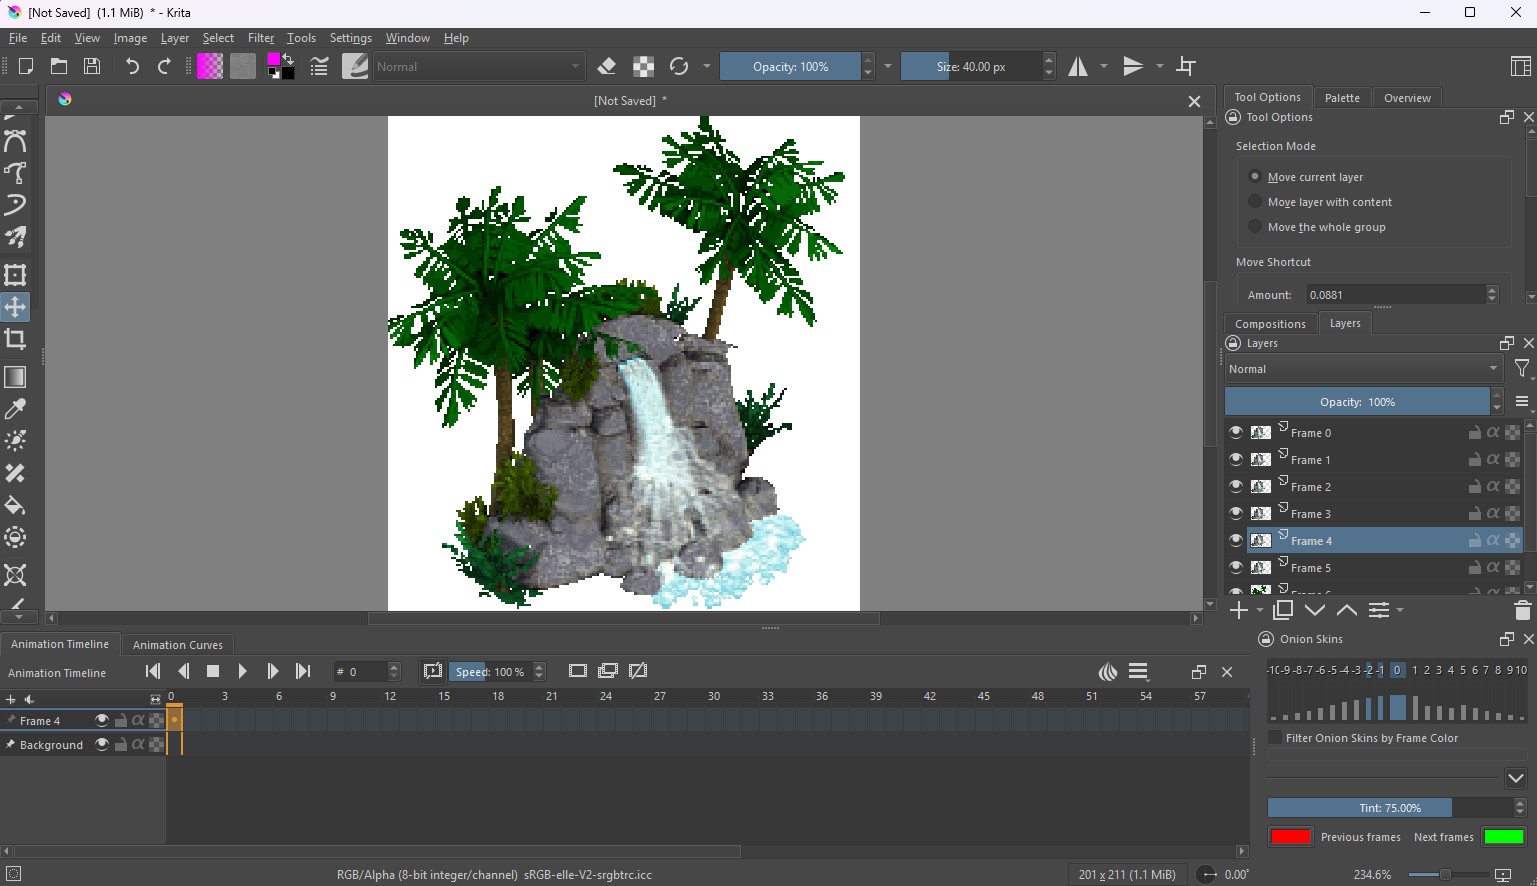This screenshot has width=1537, height=886.
Task: Click the red Previous frames color swatch
Action: point(1290,837)
